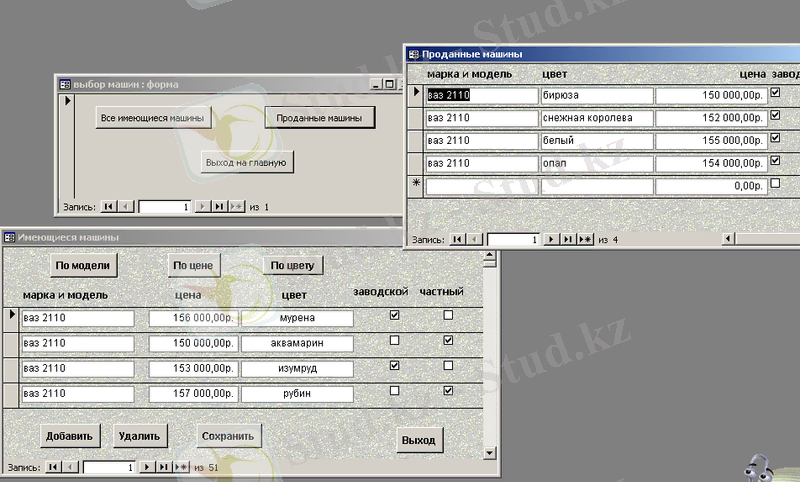Go to first record in Проданные машины
Screen dimensions: 800x482
point(457,239)
